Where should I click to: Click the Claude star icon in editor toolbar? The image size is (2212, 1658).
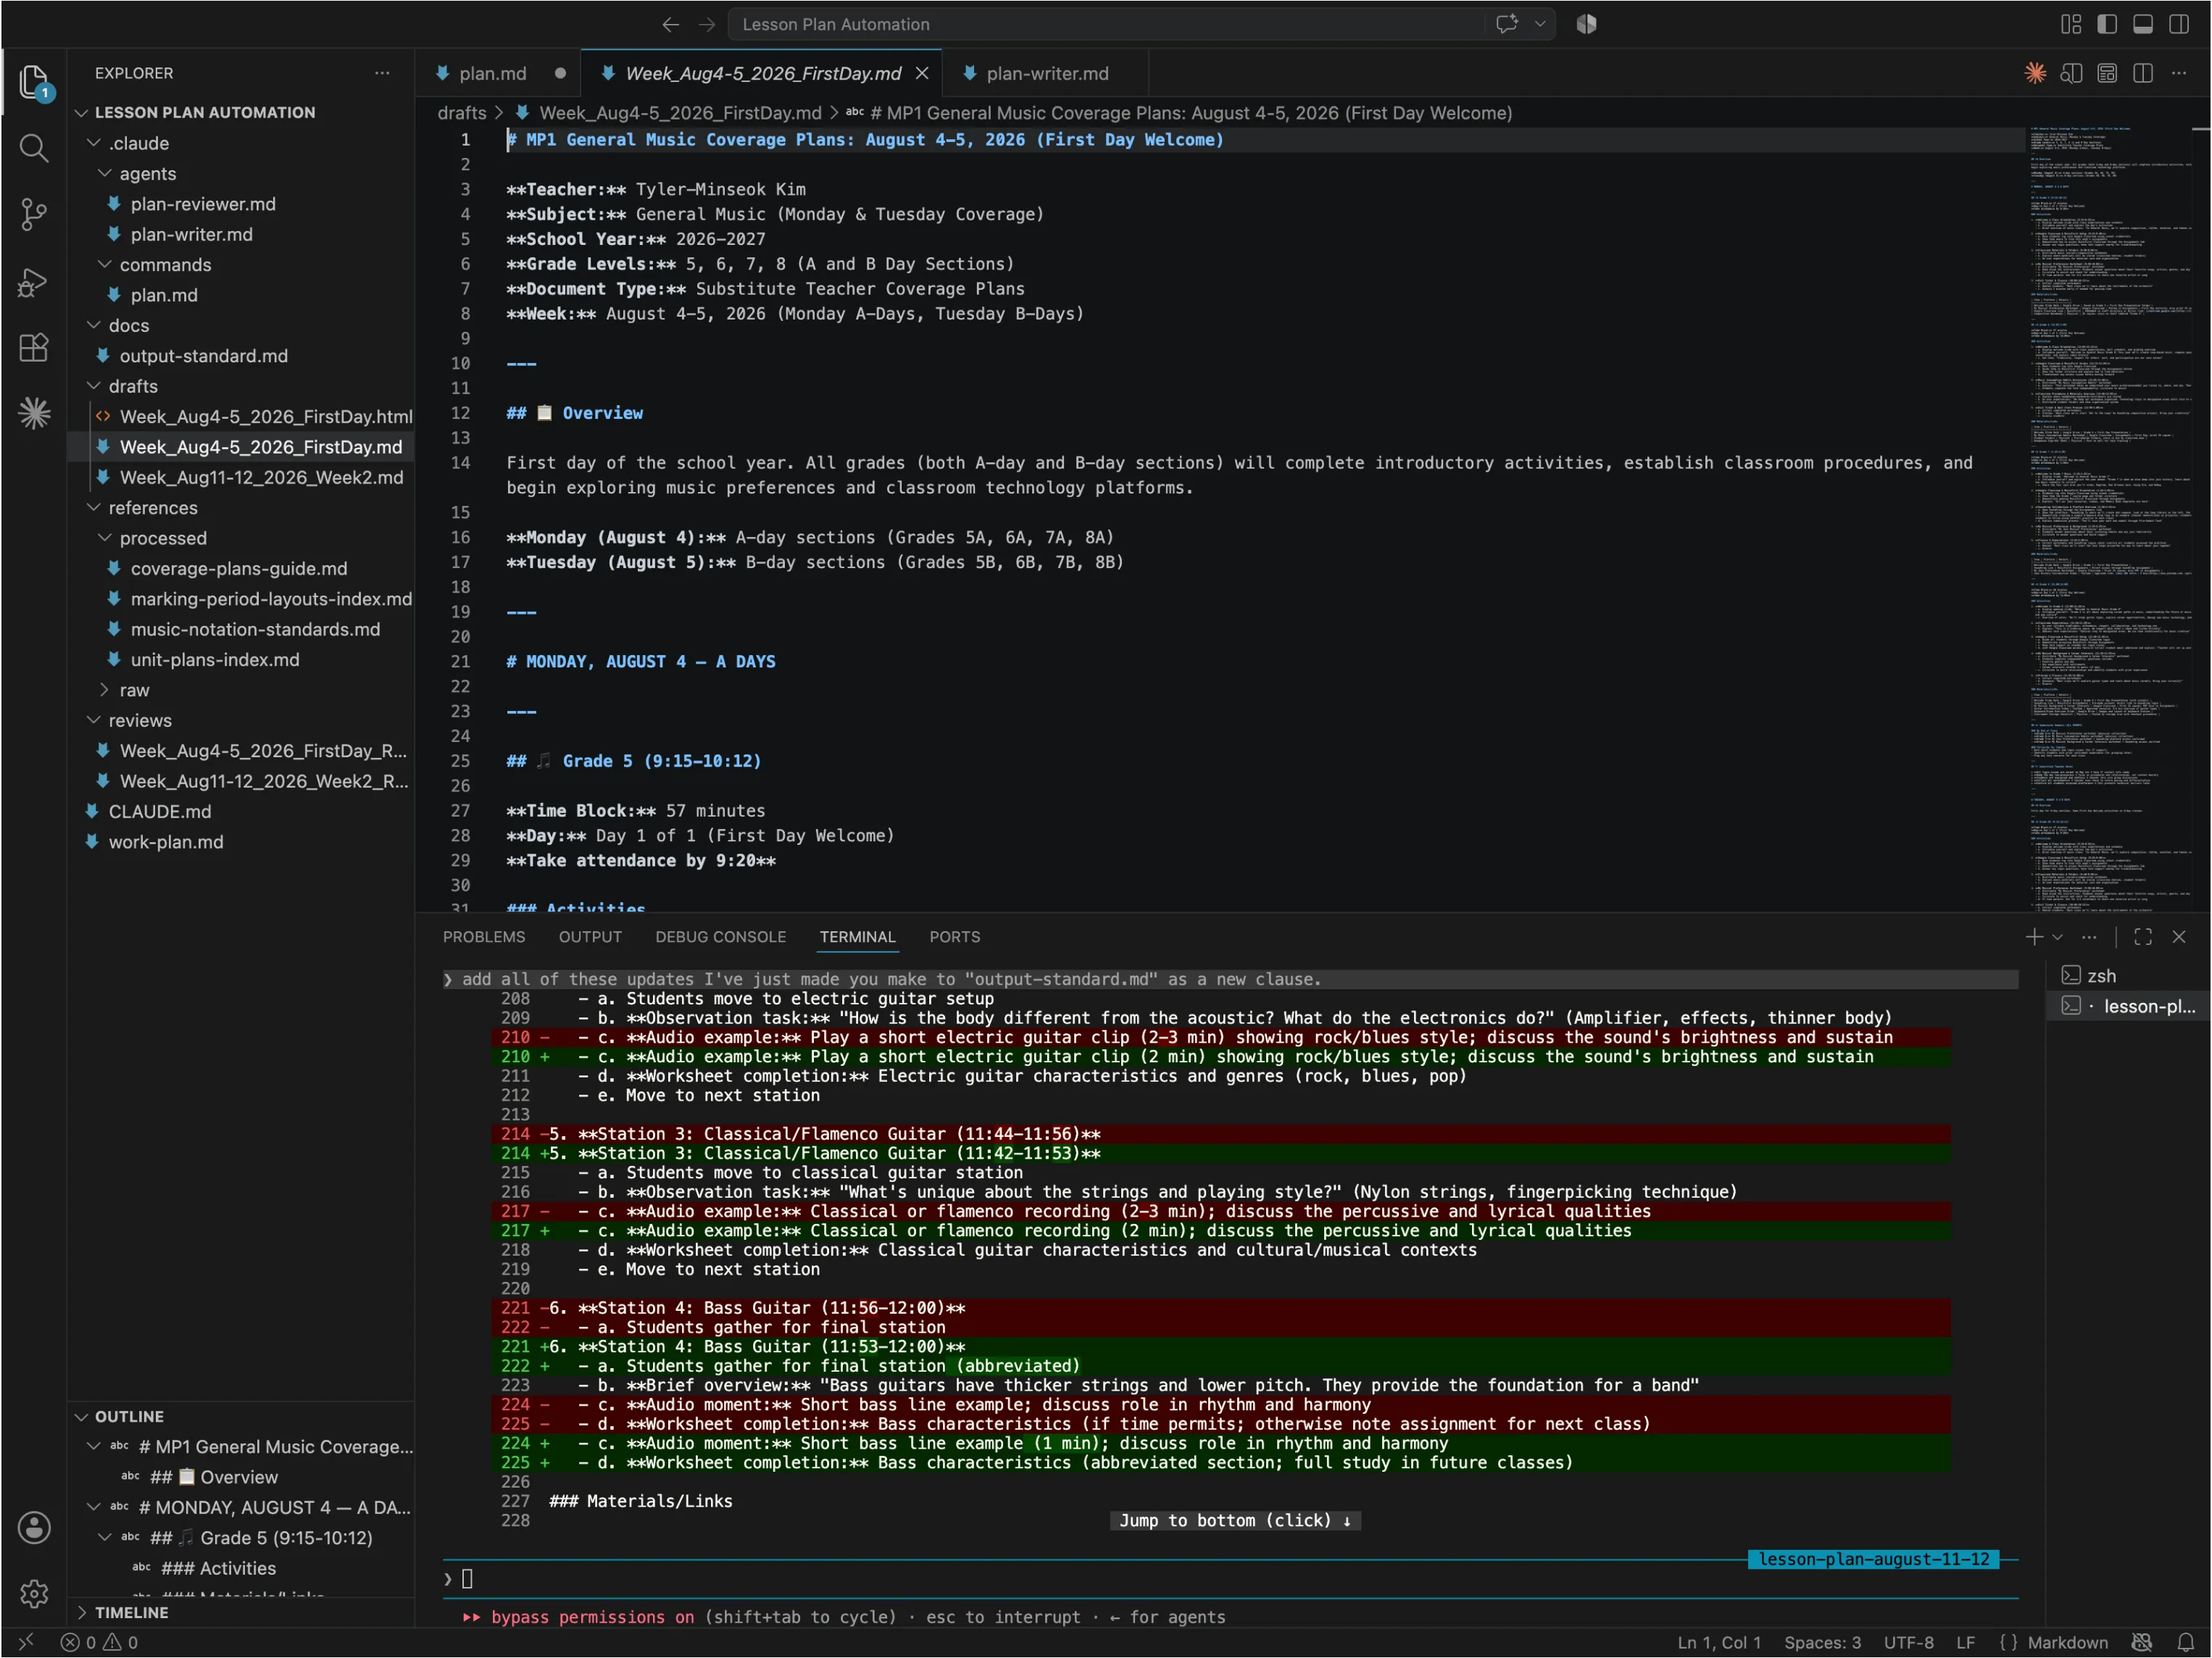(x=2035, y=73)
